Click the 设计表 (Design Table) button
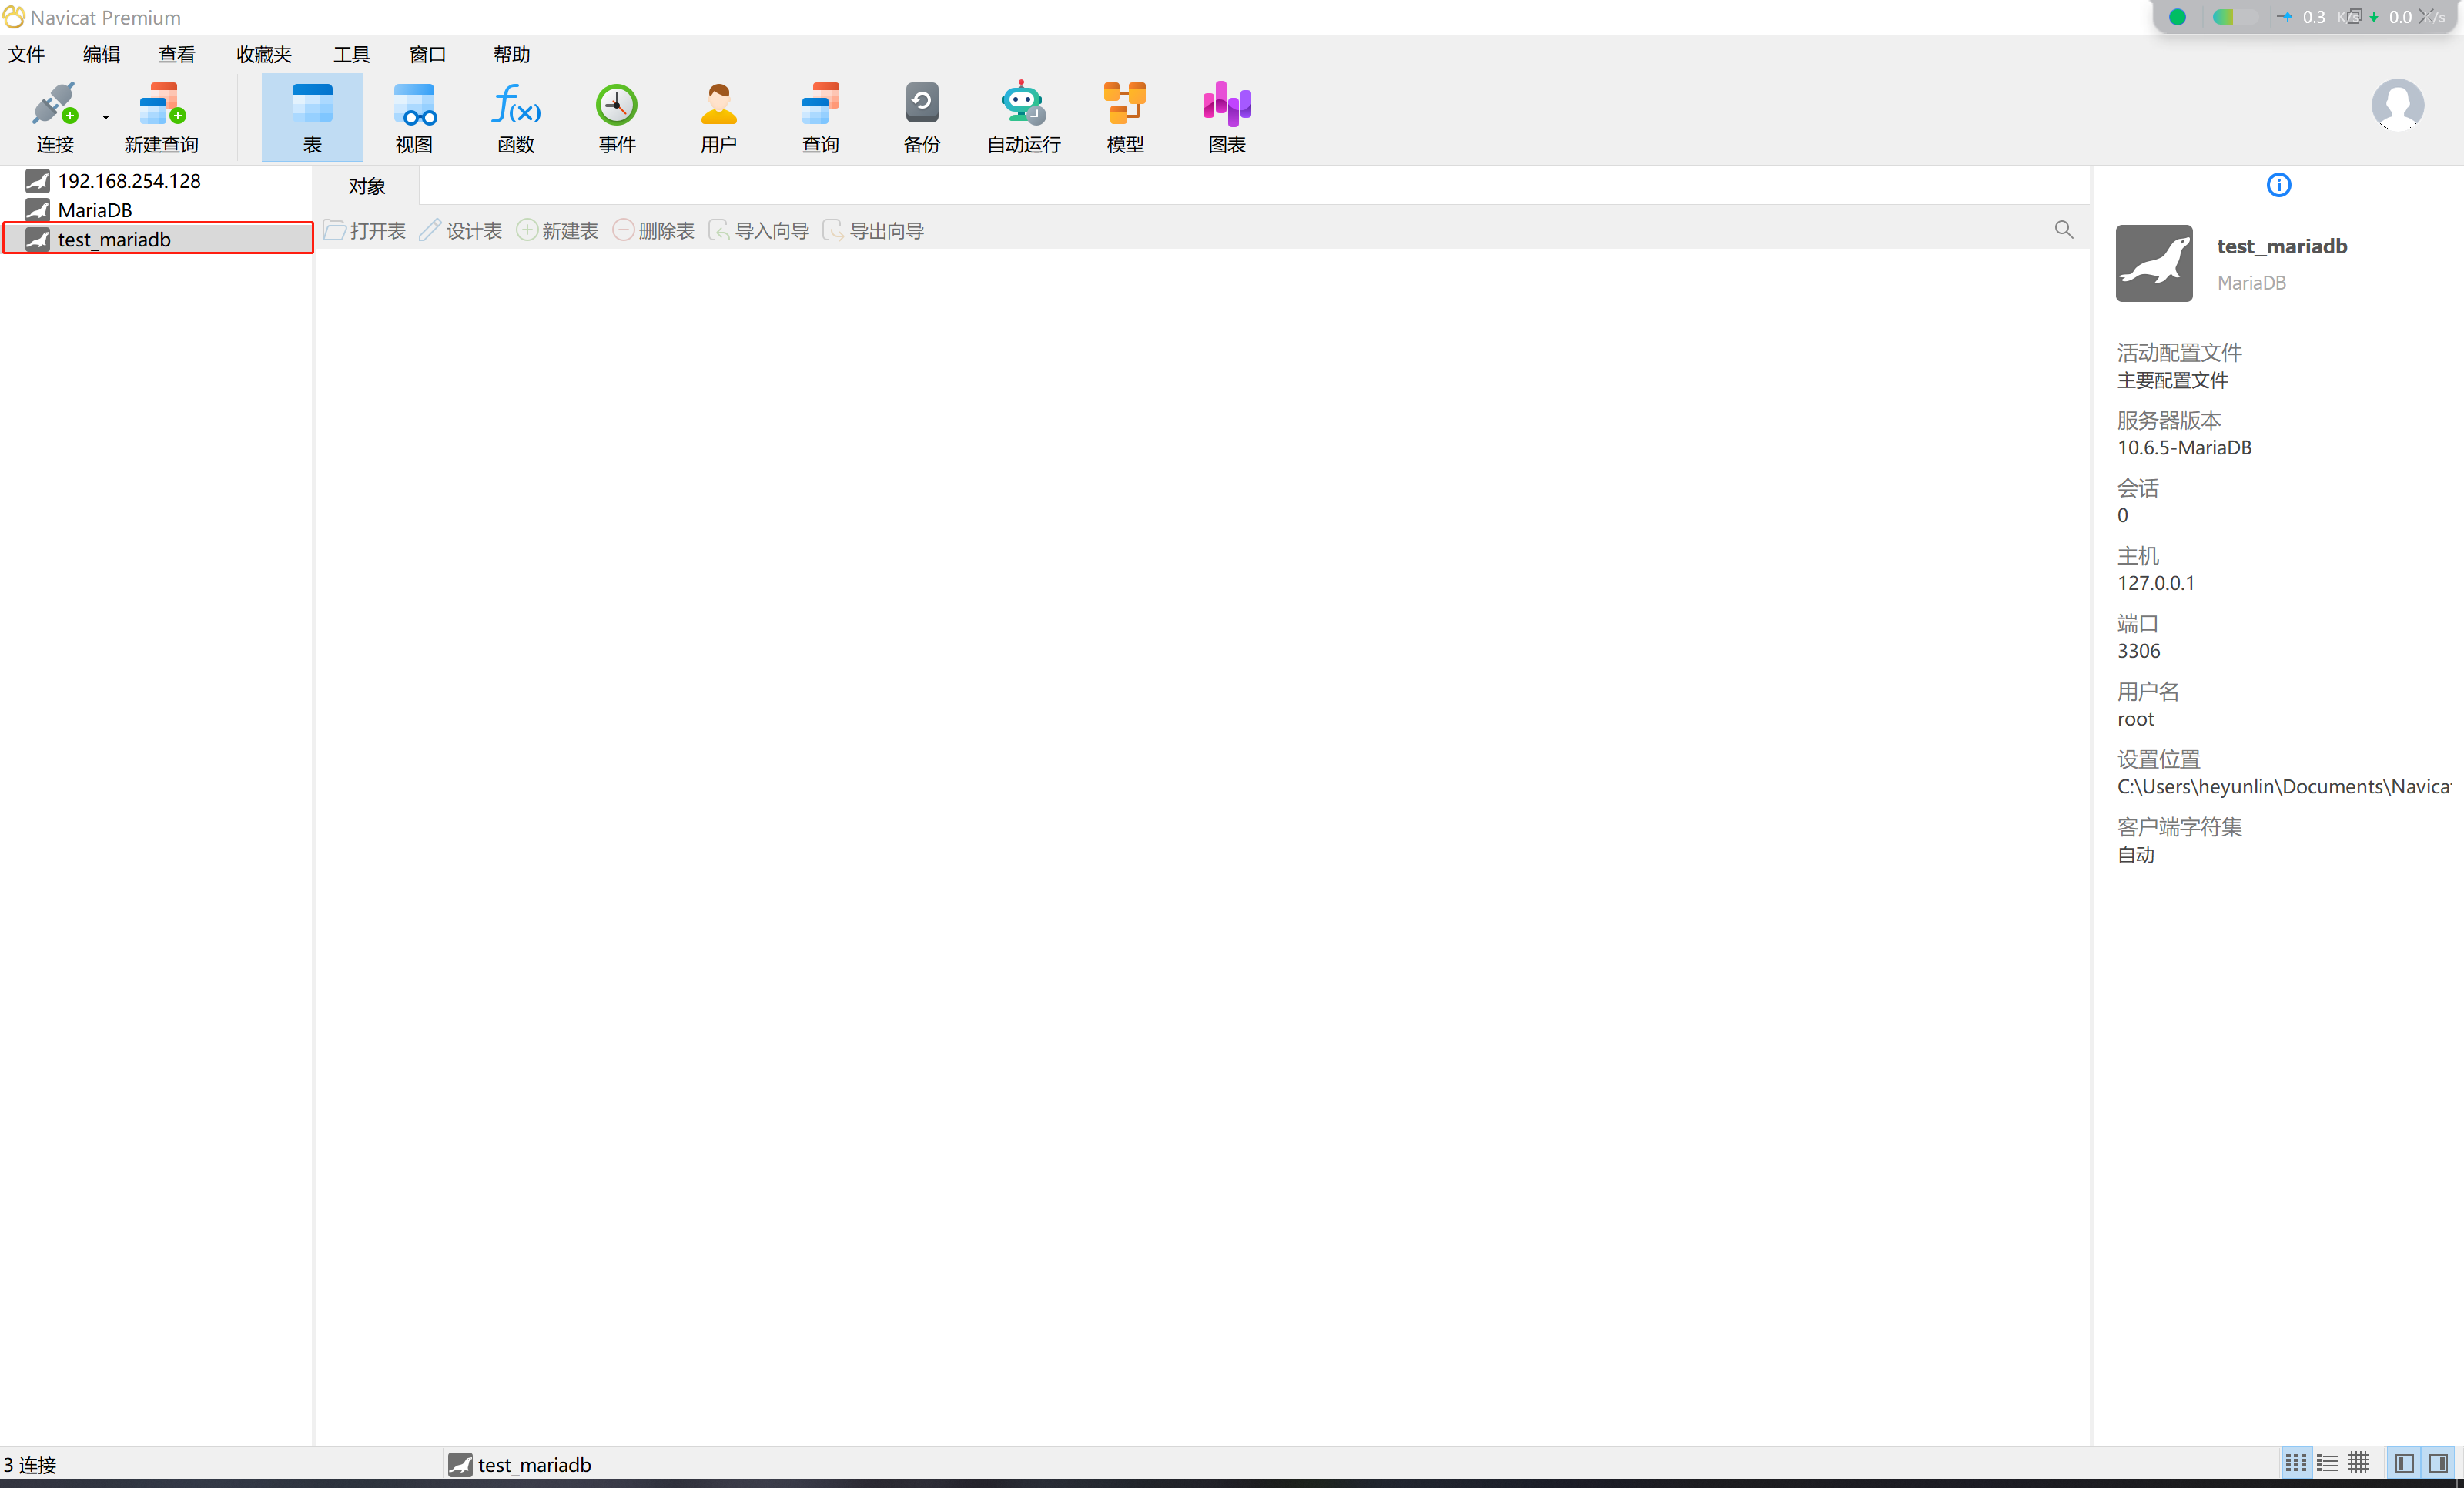 tap(460, 231)
